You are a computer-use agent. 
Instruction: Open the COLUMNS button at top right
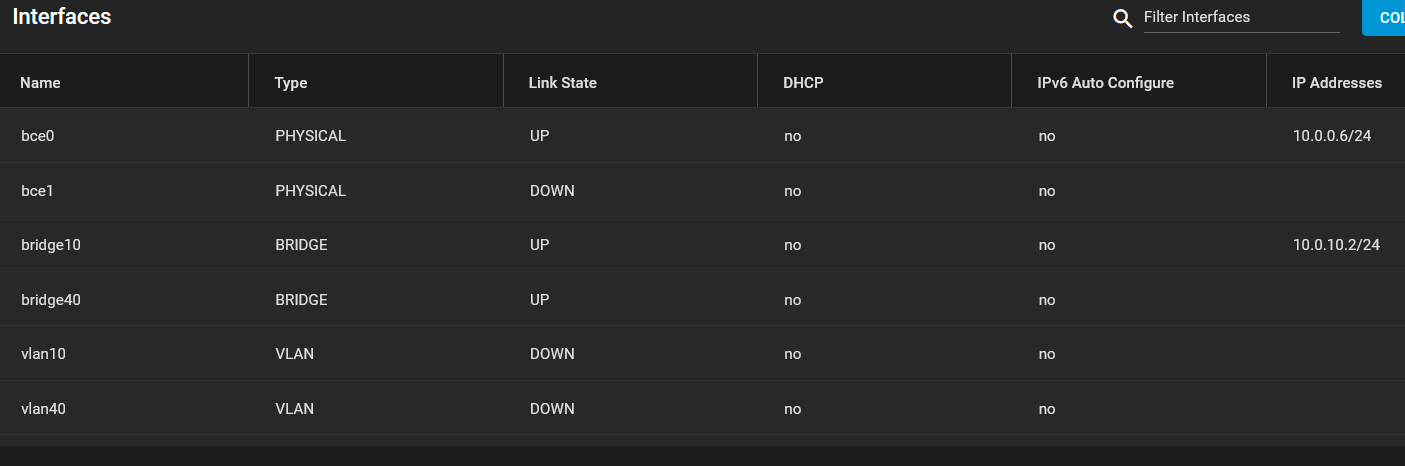coord(1384,18)
